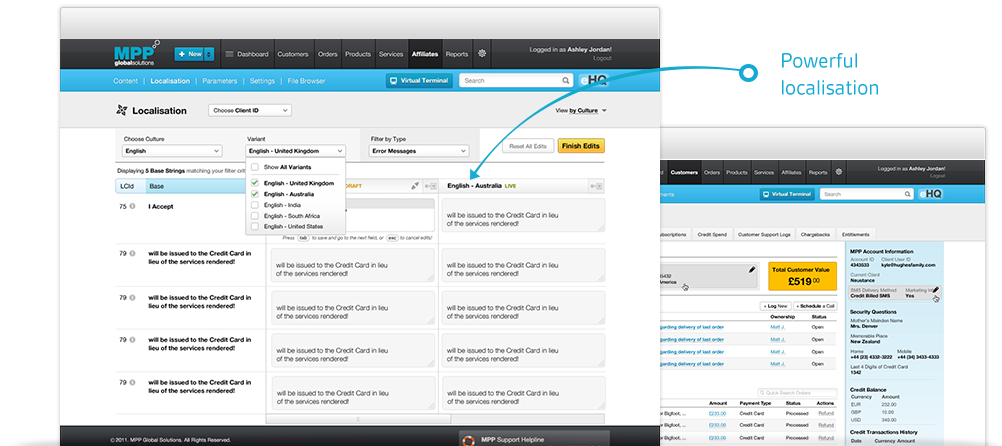Click the Reset All Edits button
Viewport: 1002px width, 446px height.
pyautogui.click(x=528, y=146)
